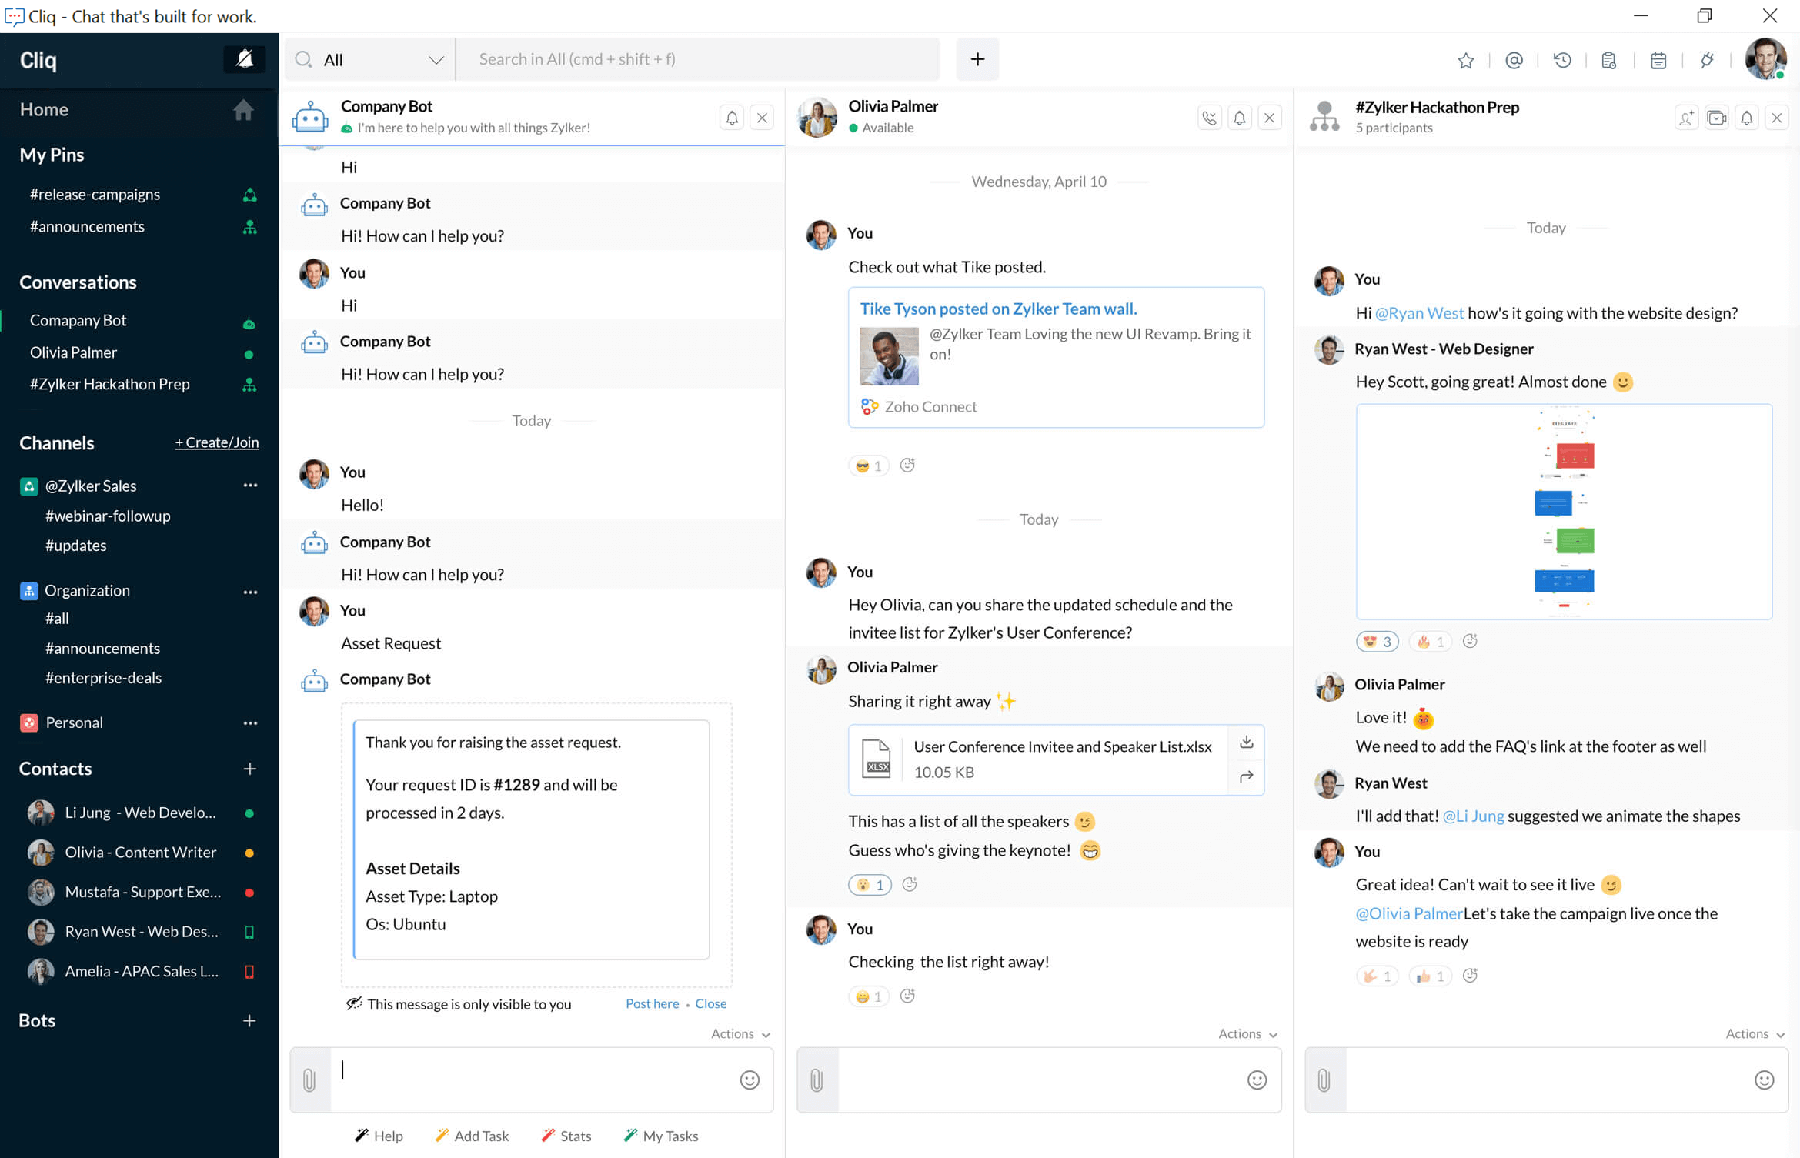The height and width of the screenshot is (1158, 1800).
Task: Open the calendar icon in top bar
Action: [1658, 60]
